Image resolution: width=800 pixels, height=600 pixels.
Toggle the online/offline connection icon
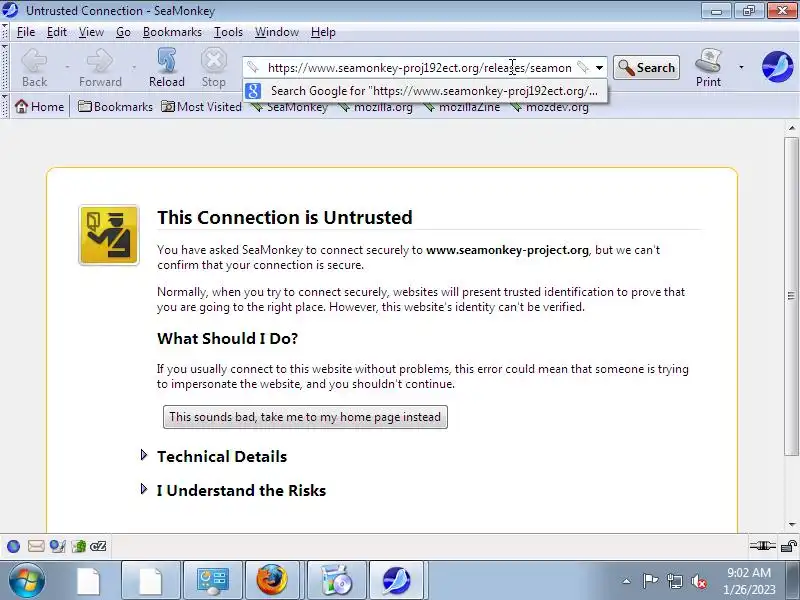pyautogui.click(x=762, y=546)
